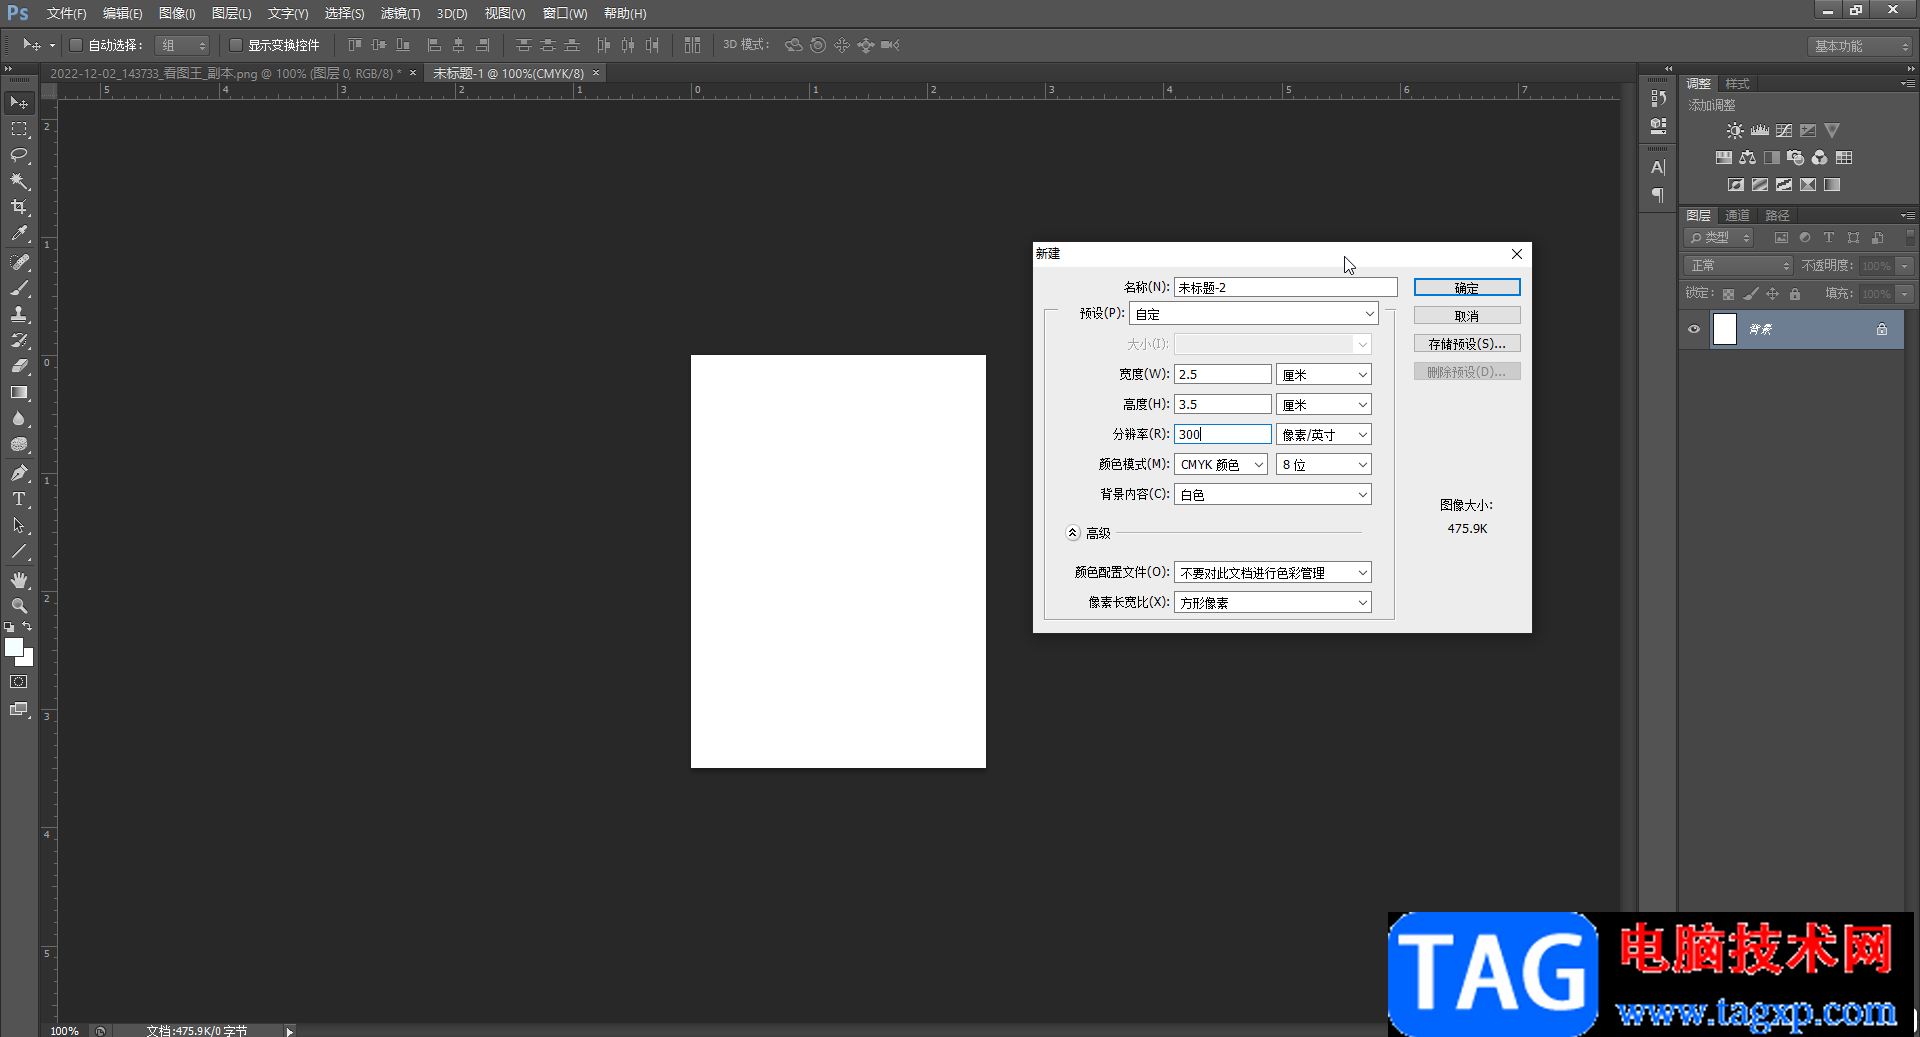
Task: Select the Pen tool
Action: [x=19, y=473]
